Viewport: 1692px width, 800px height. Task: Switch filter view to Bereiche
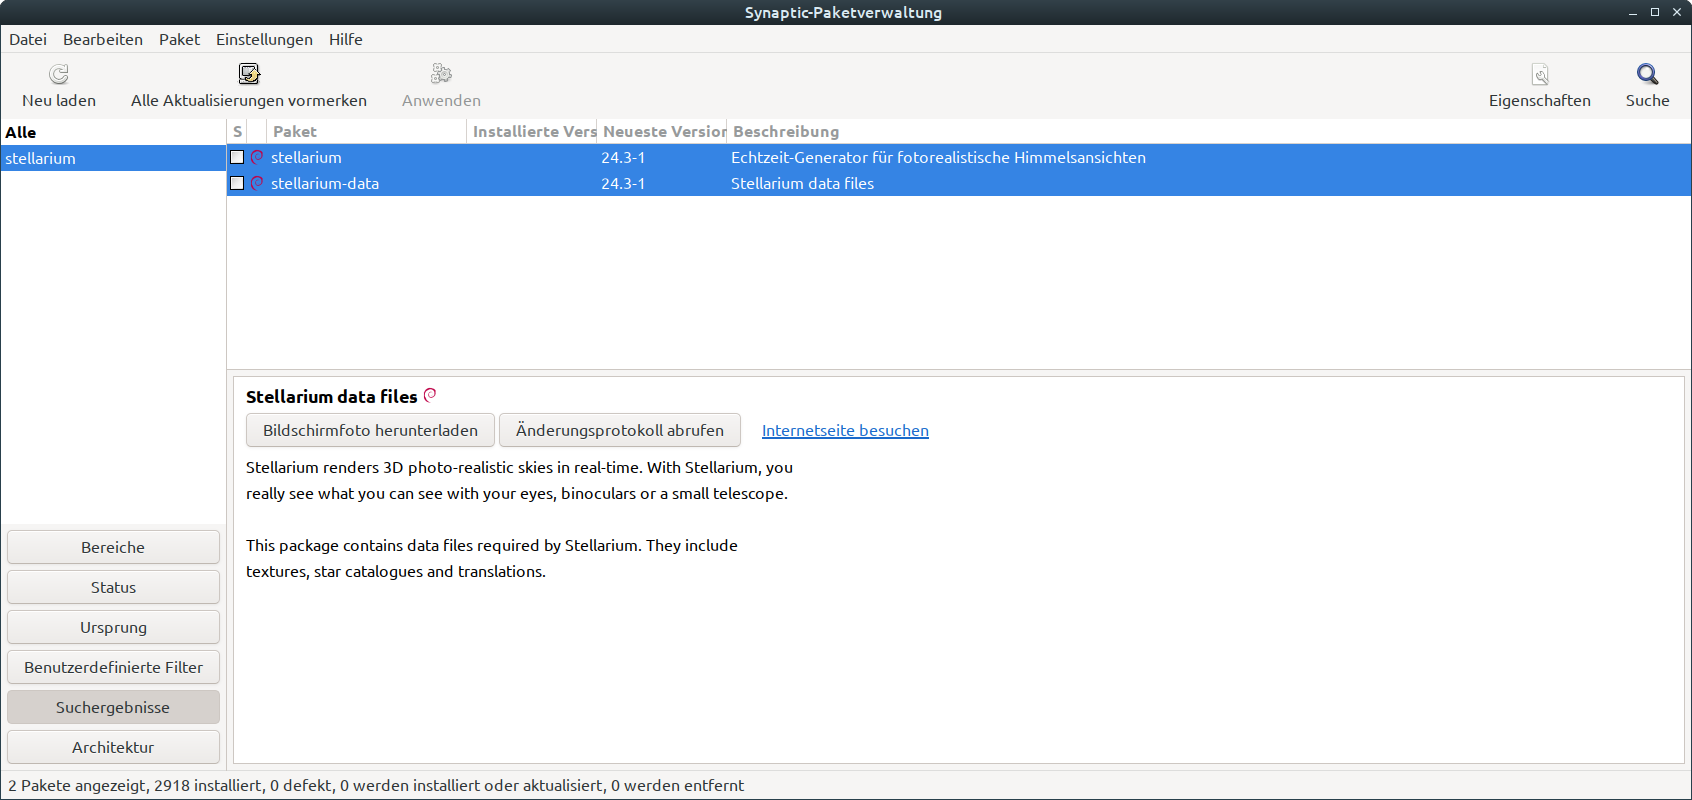(x=113, y=547)
